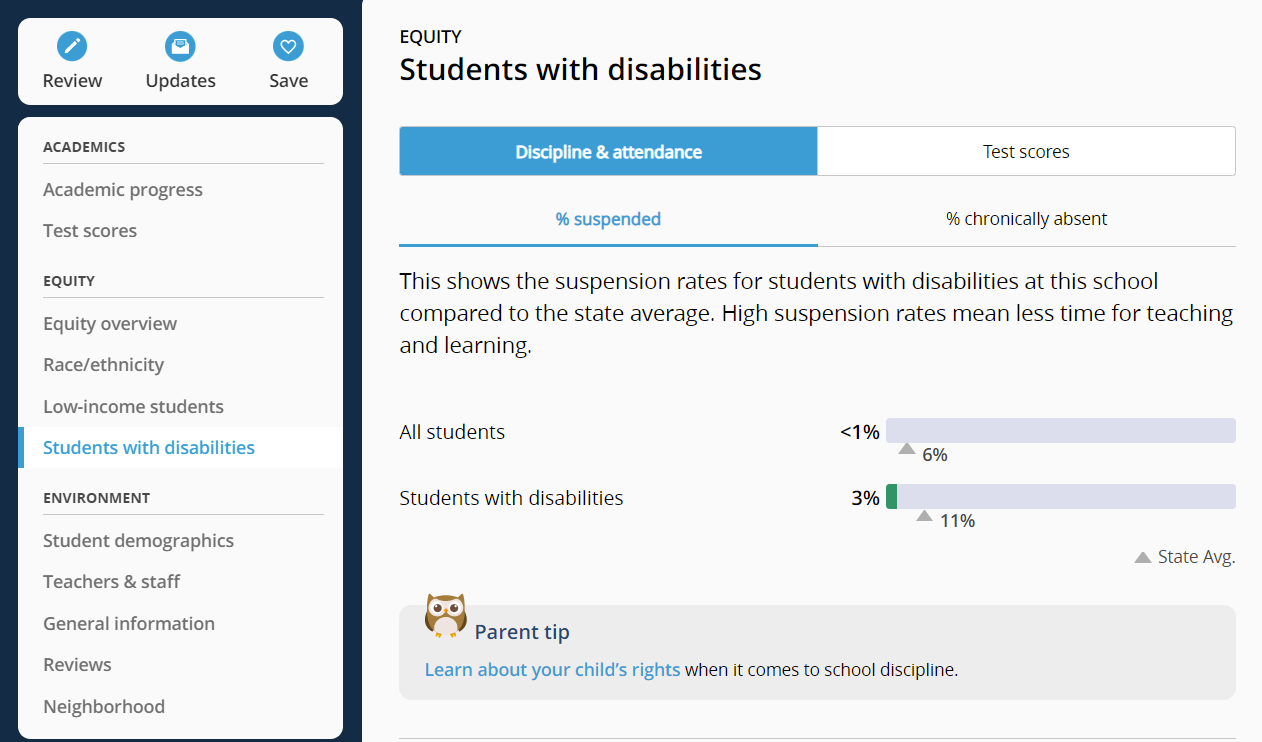Open Student demographics under Environment
Viewport: 1262px width, 742px height.
(138, 540)
